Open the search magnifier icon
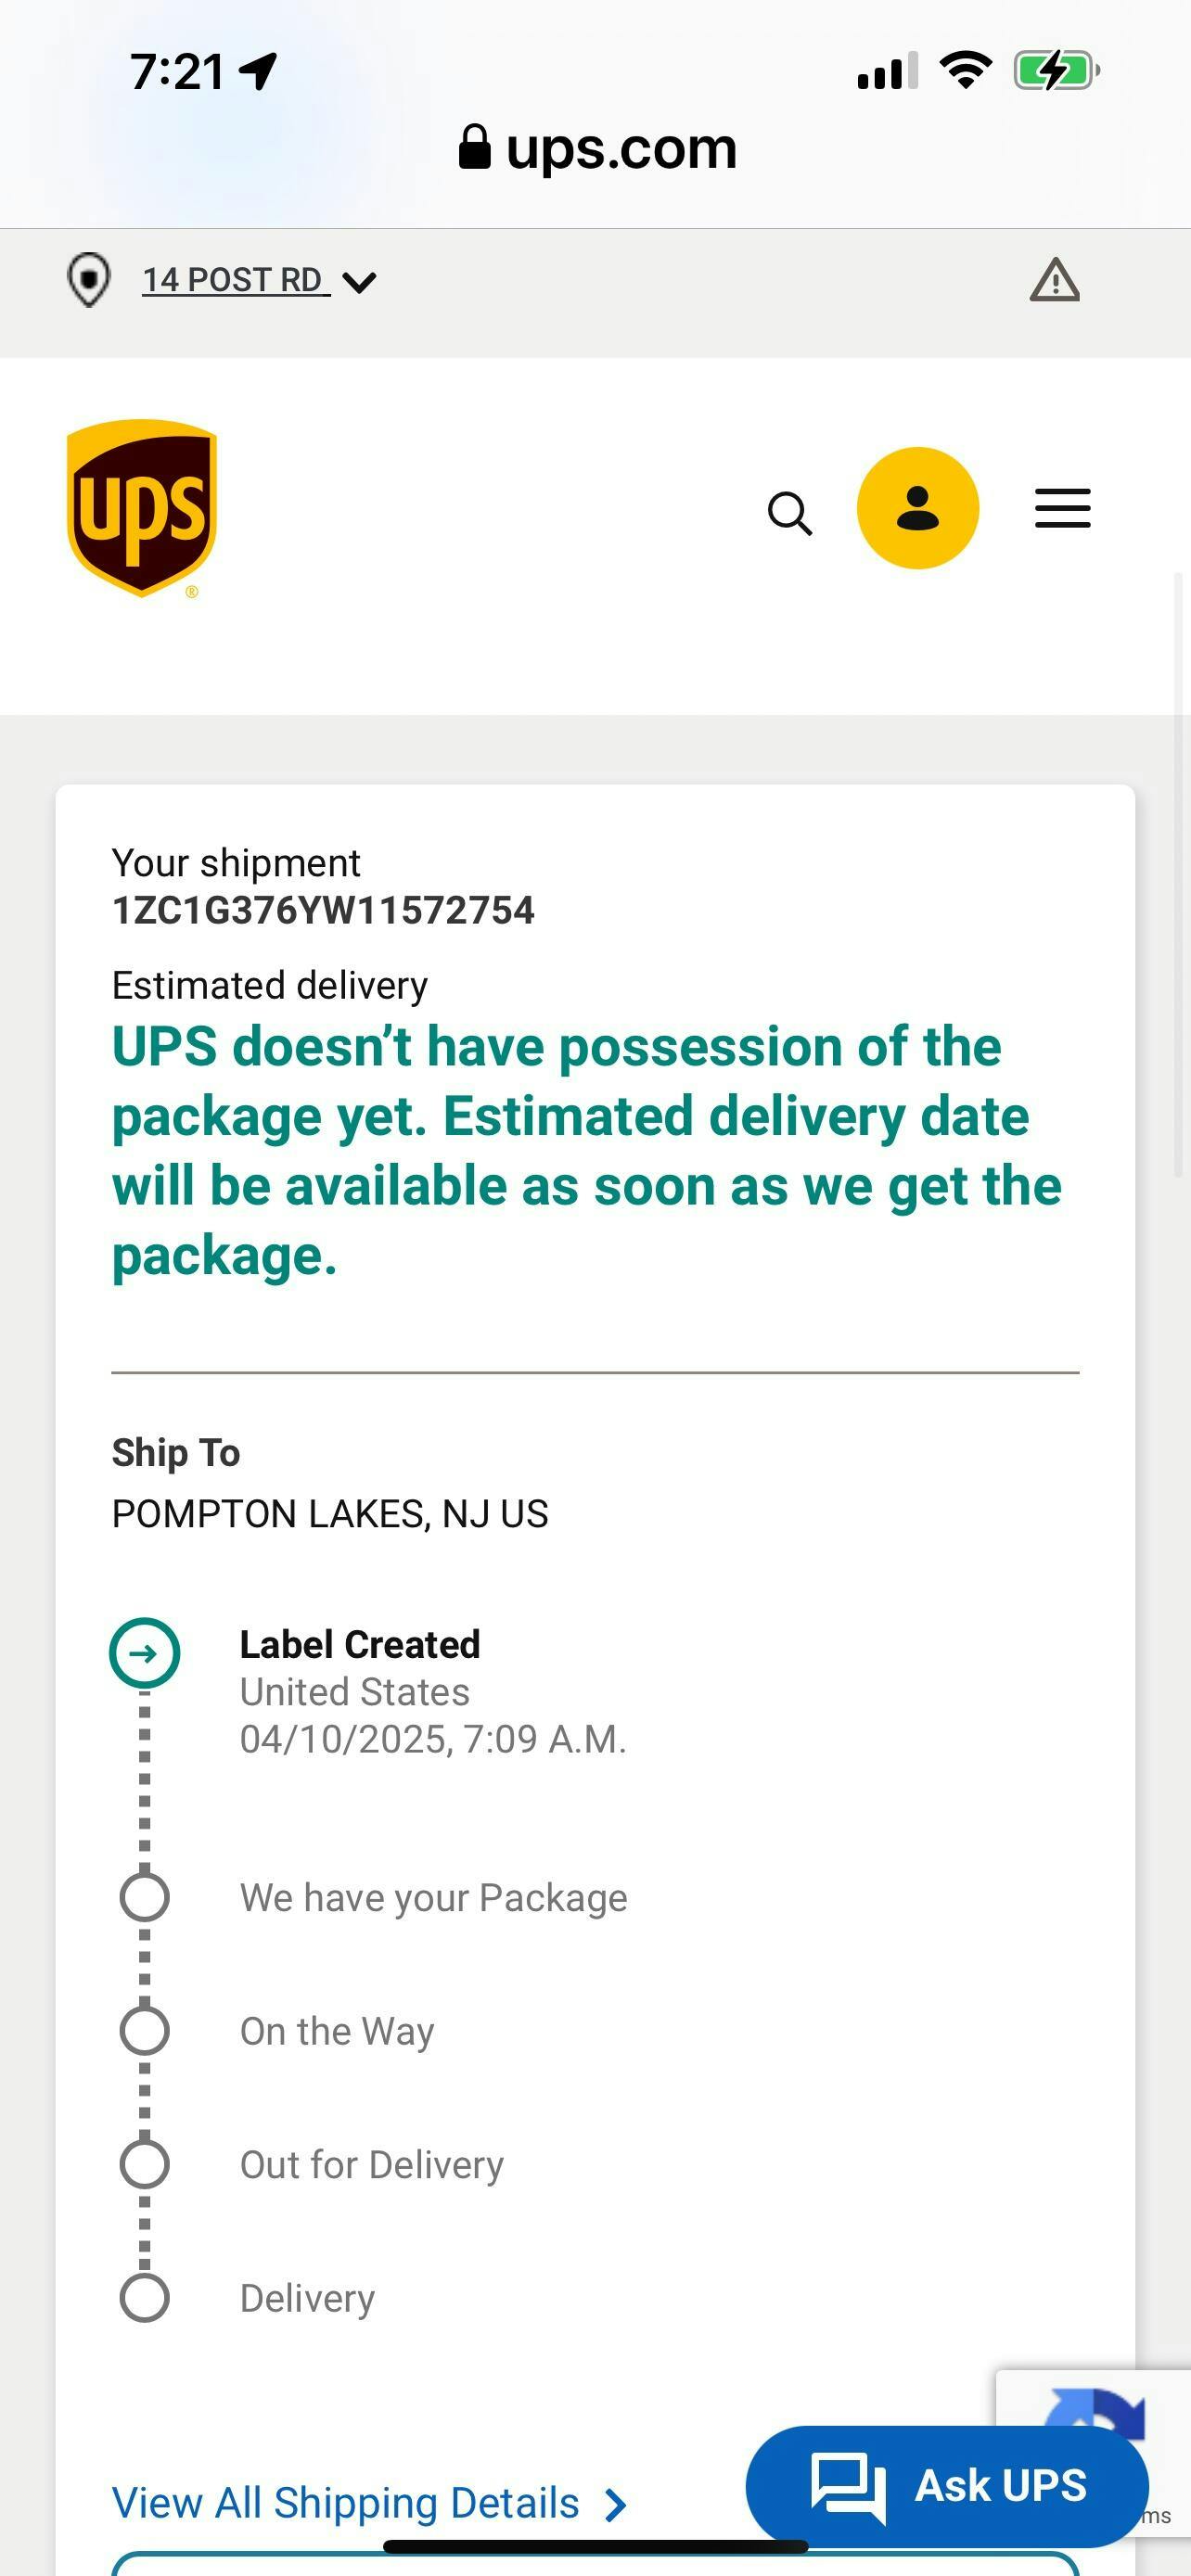This screenshot has width=1191, height=2576. coord(789,513)
